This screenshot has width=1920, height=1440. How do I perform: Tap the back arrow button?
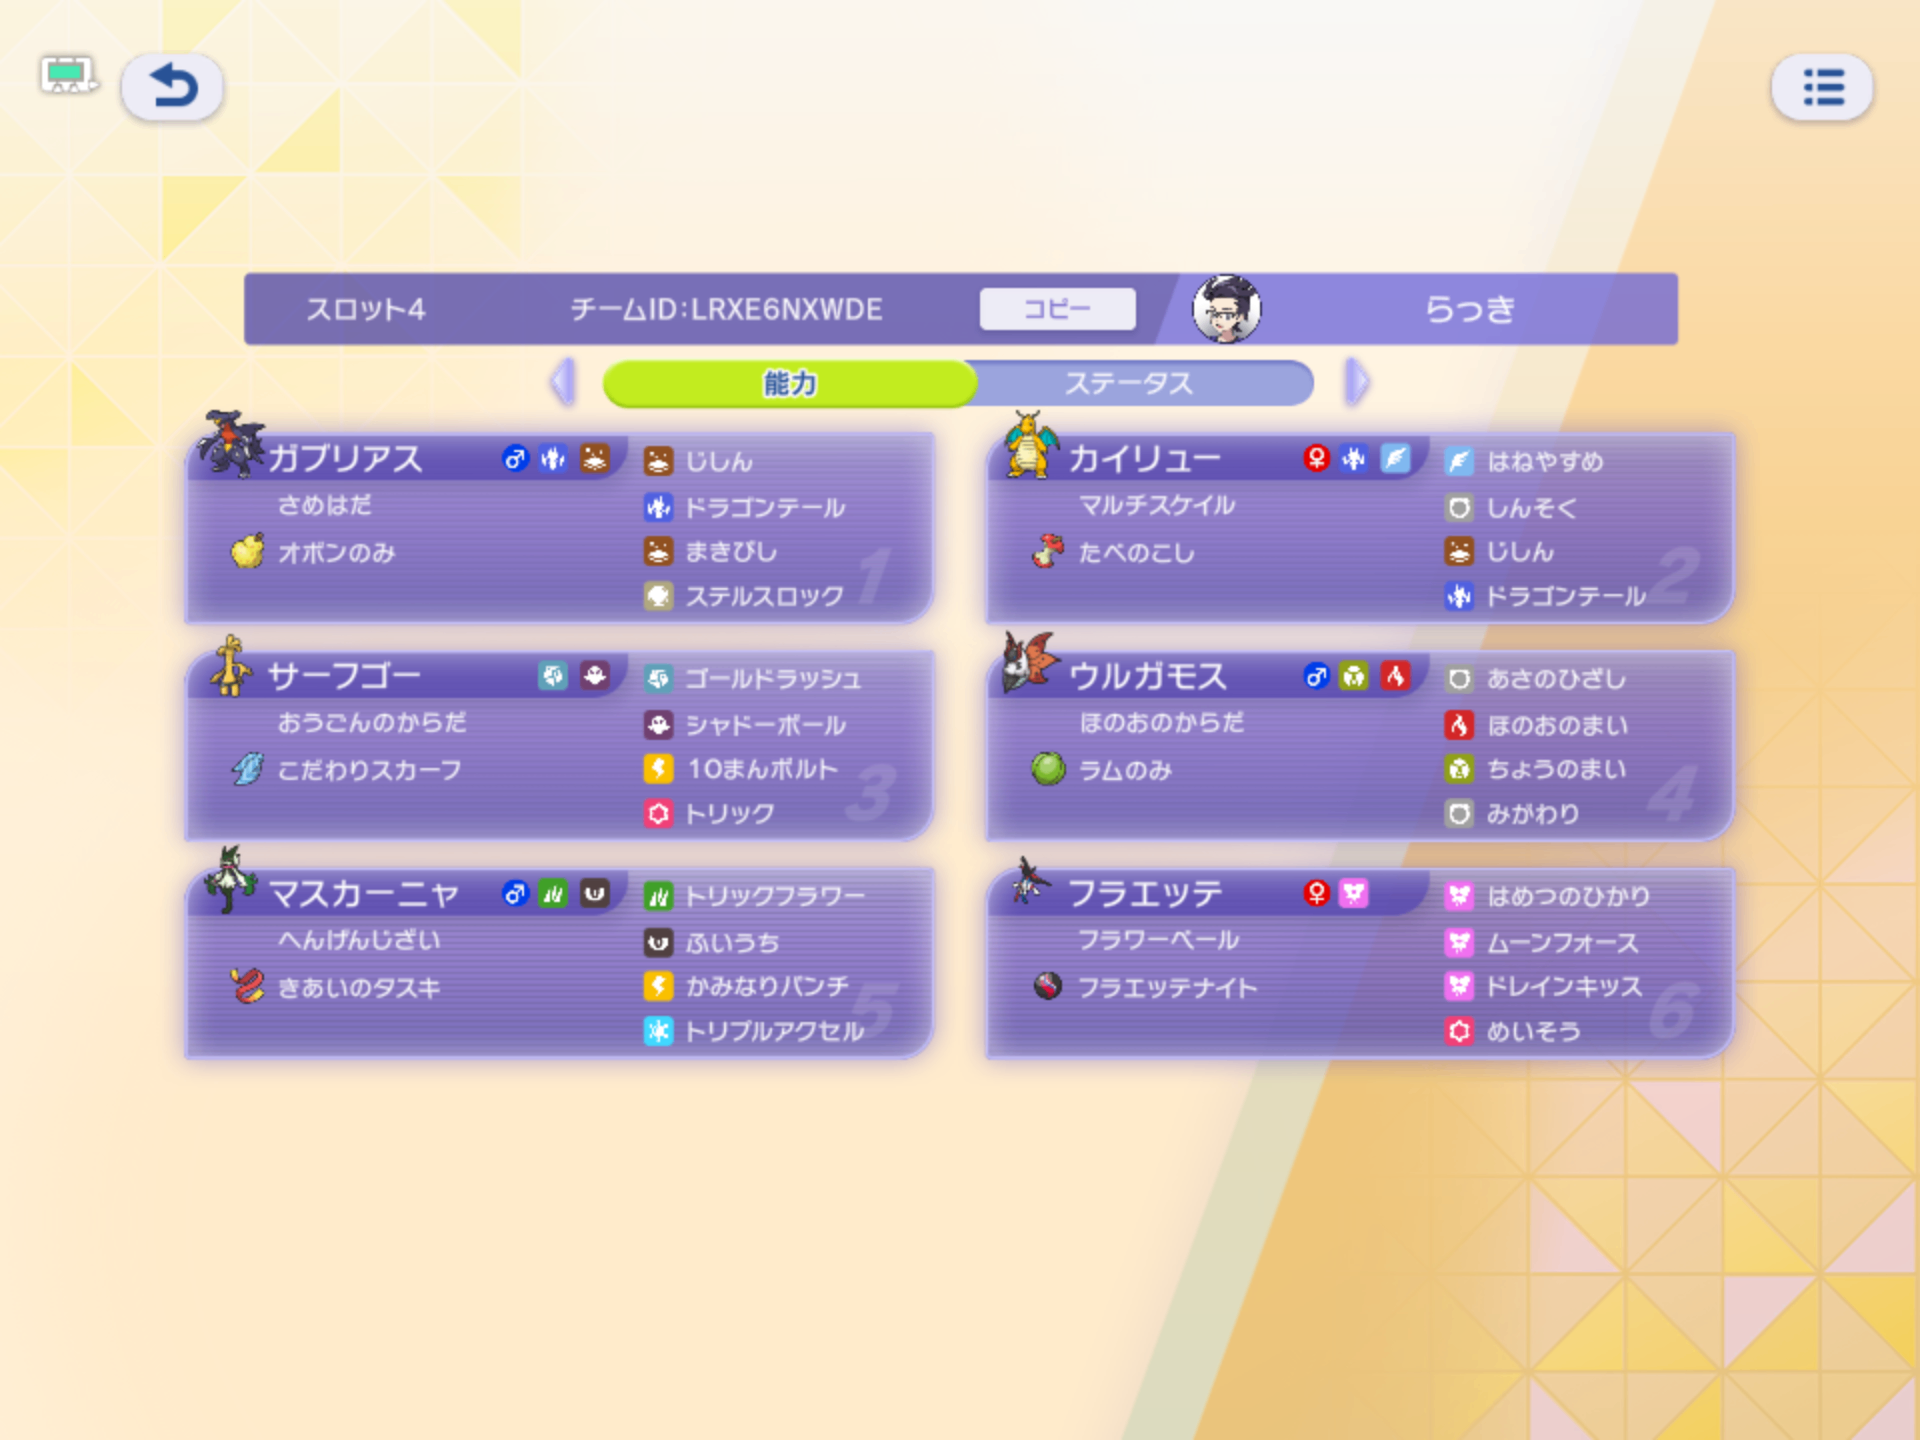(172, 87)
